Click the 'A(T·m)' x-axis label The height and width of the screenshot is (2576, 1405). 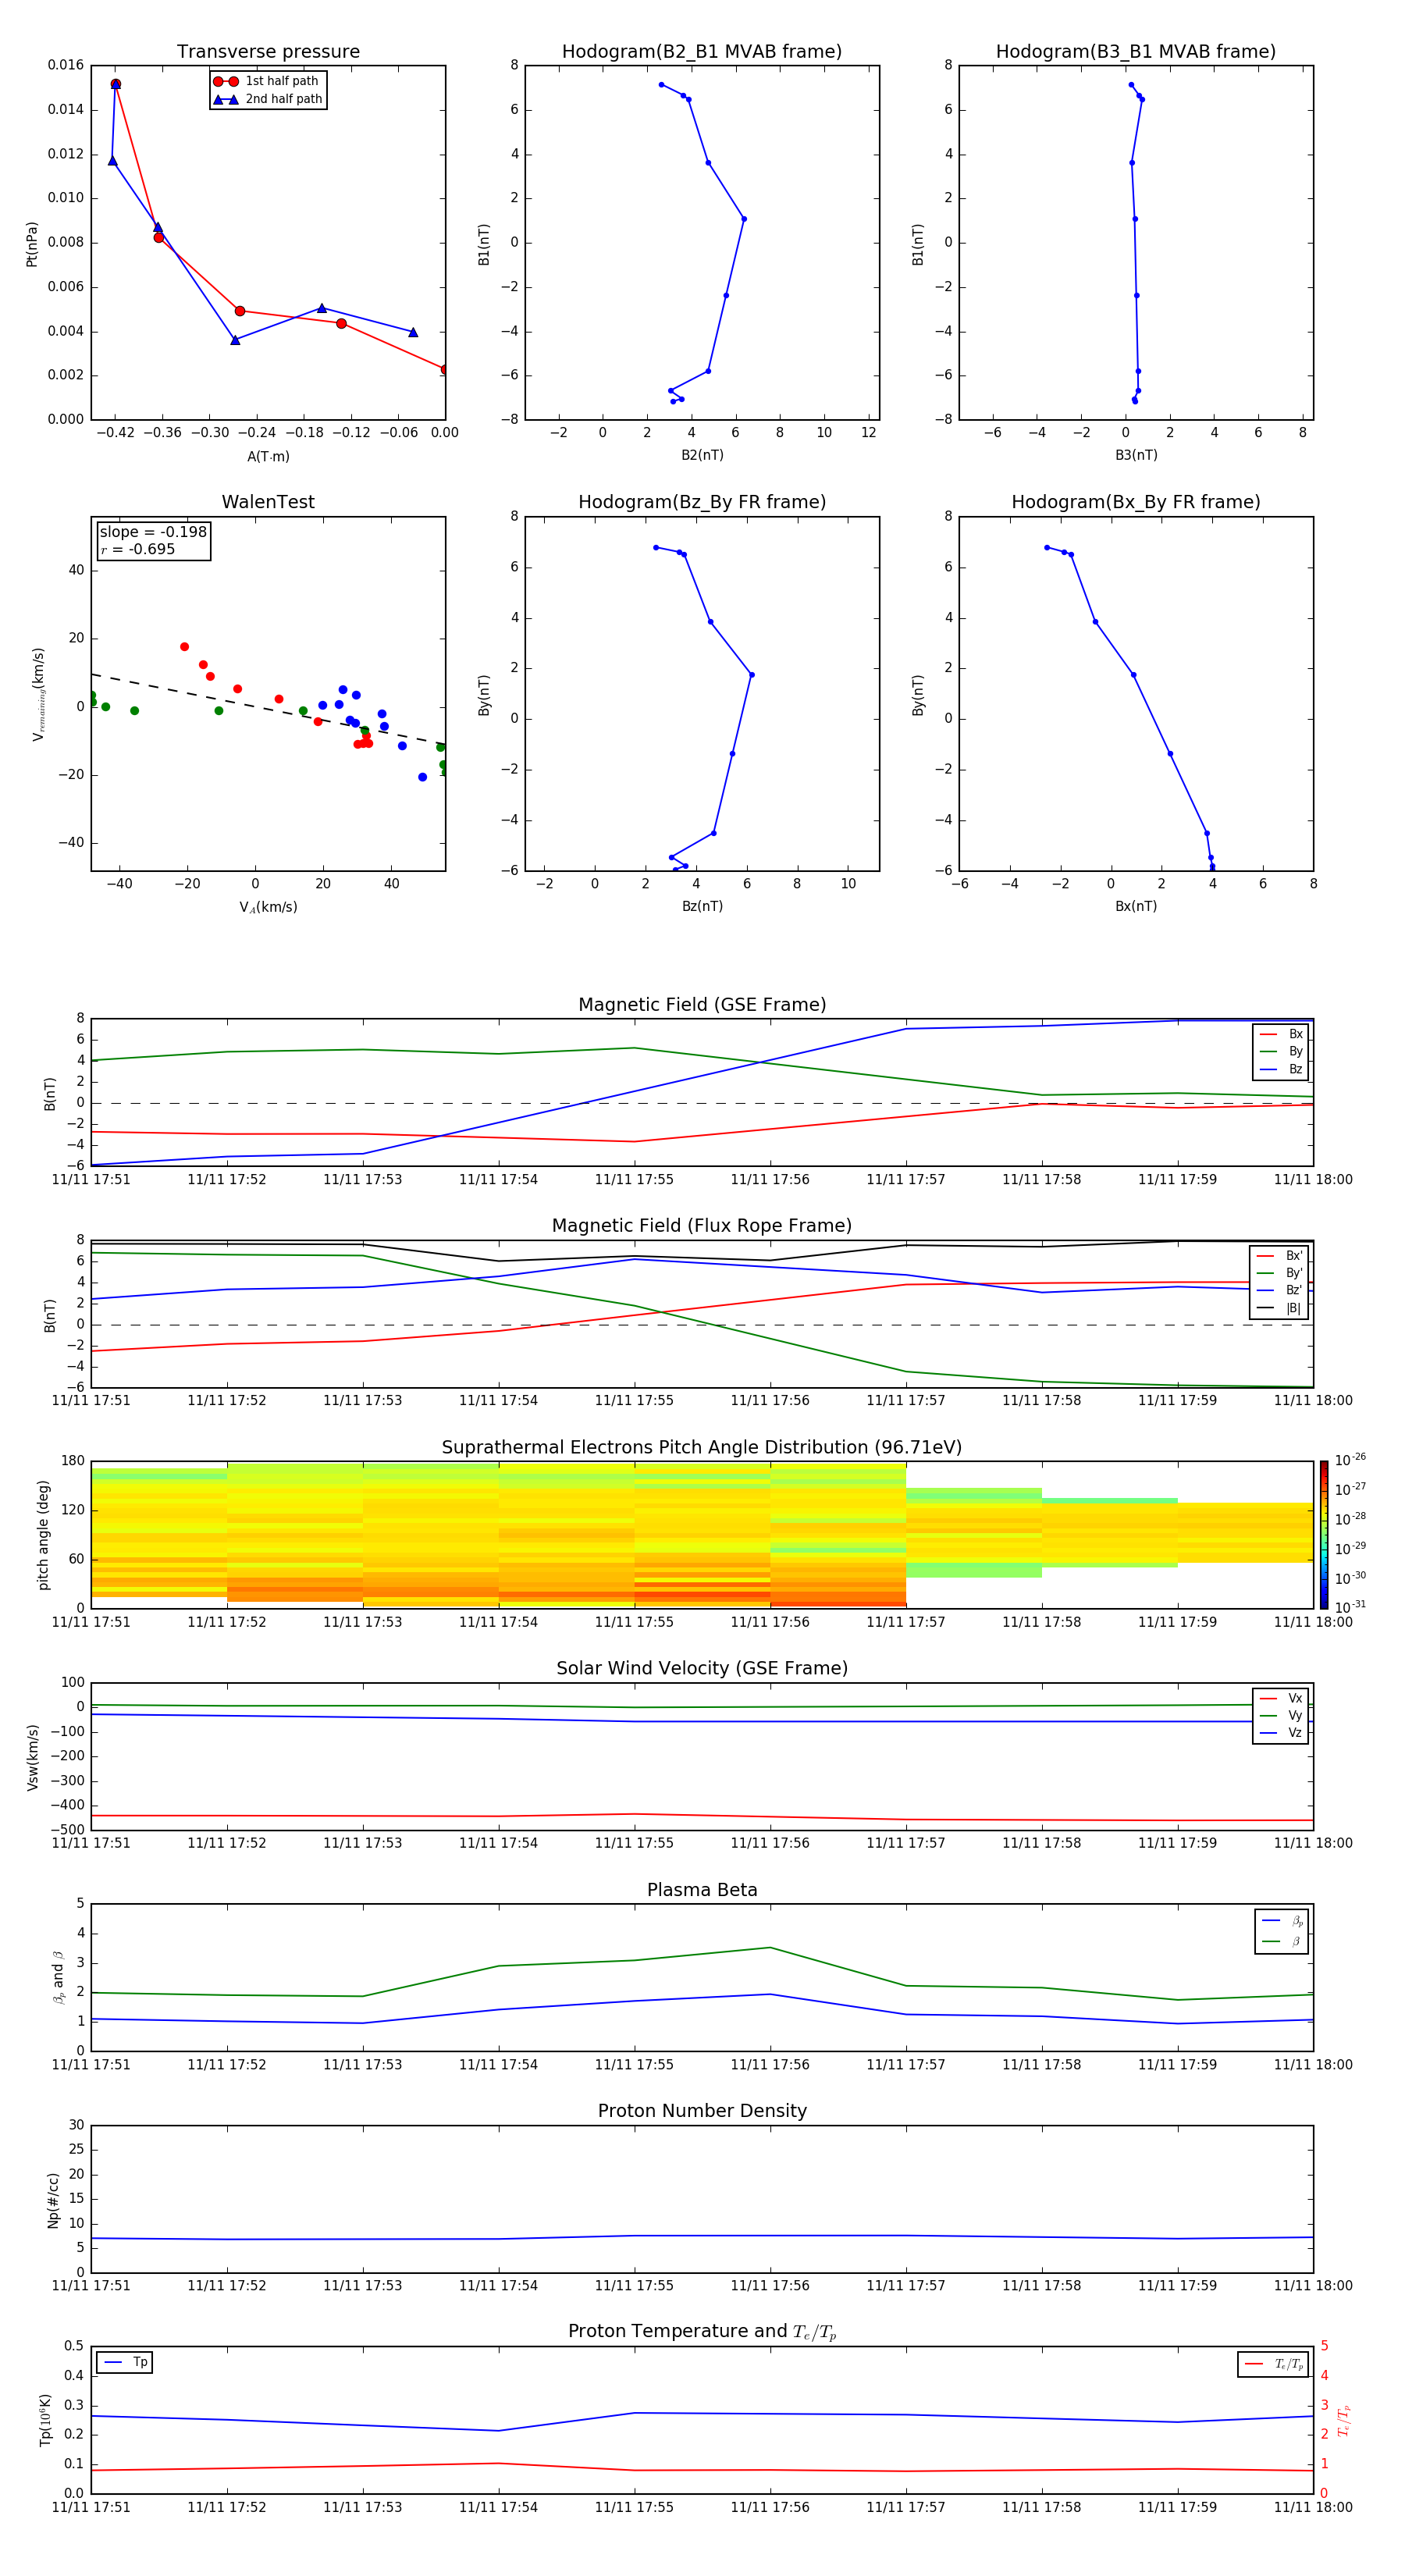268,457
